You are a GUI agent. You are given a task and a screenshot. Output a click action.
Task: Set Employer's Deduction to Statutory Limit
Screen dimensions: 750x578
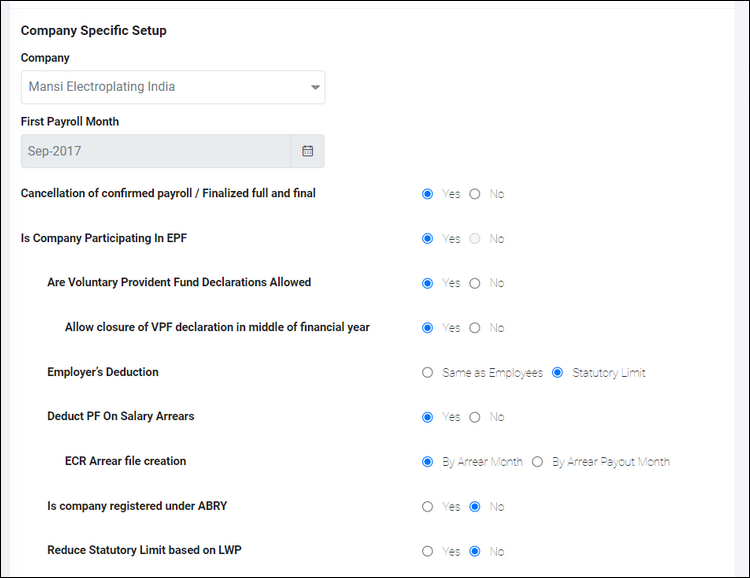coord(558,373)
